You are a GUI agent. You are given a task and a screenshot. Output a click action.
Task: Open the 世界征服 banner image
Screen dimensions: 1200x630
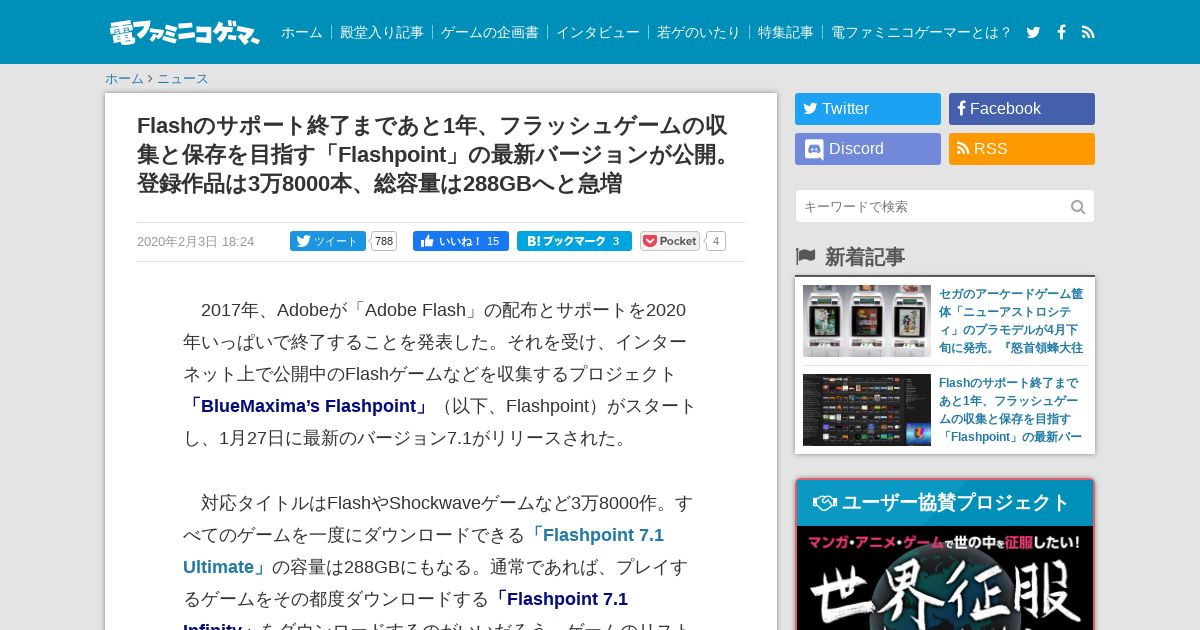[945, 578]
